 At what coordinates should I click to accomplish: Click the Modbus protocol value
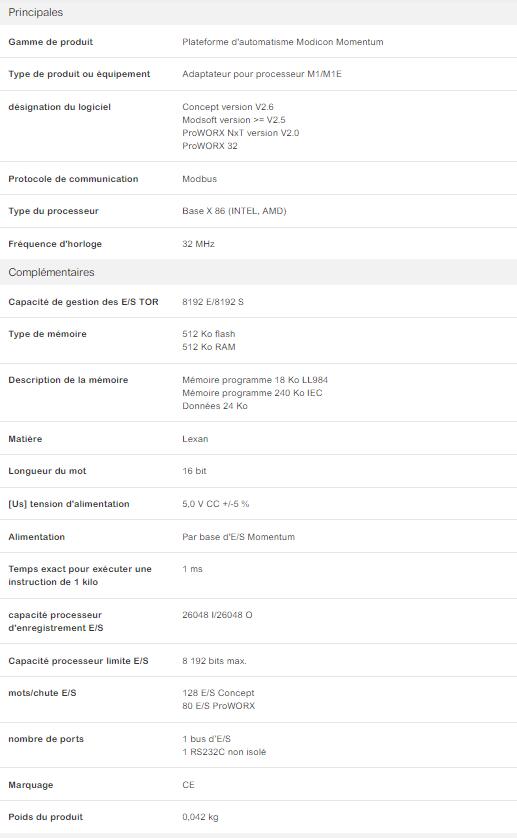199,179
